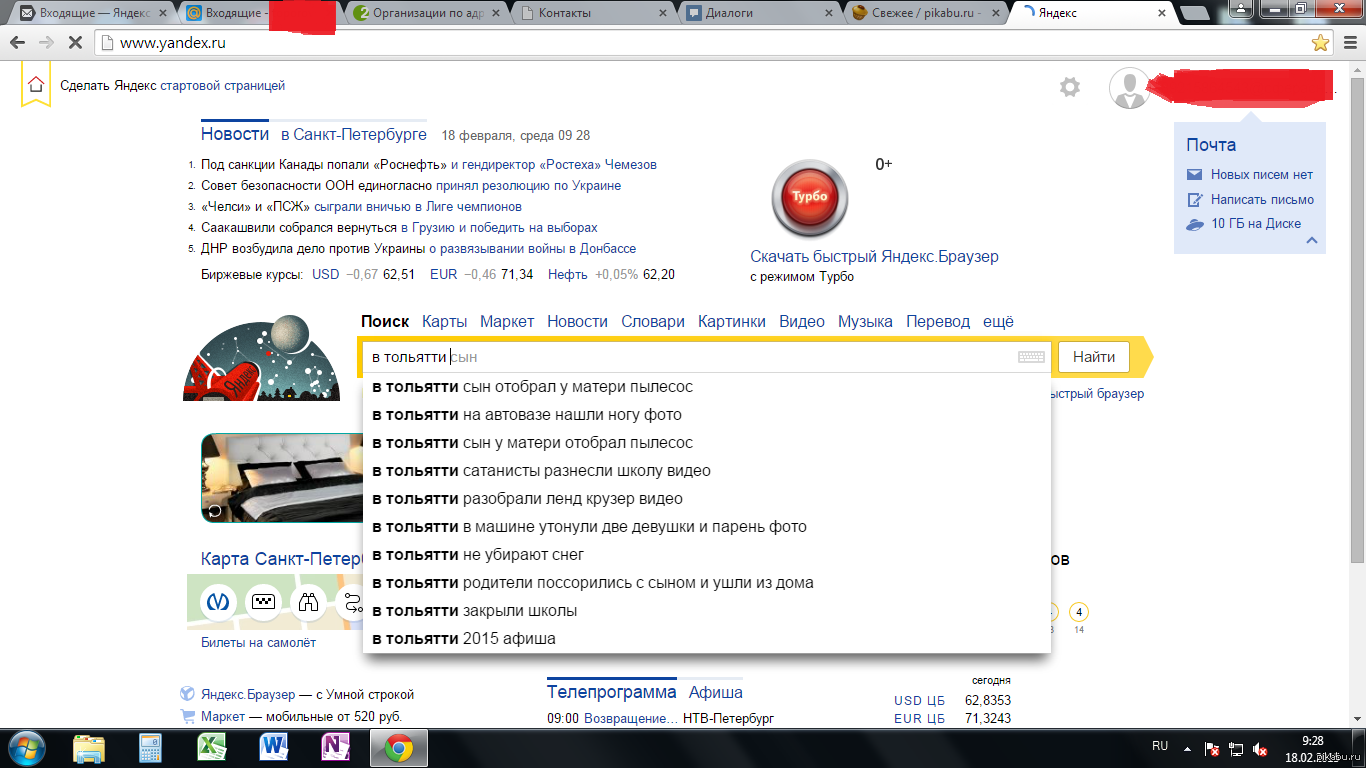
Task: Open the on-screen keyboard icon in search box
Action: click(1031, 357)
